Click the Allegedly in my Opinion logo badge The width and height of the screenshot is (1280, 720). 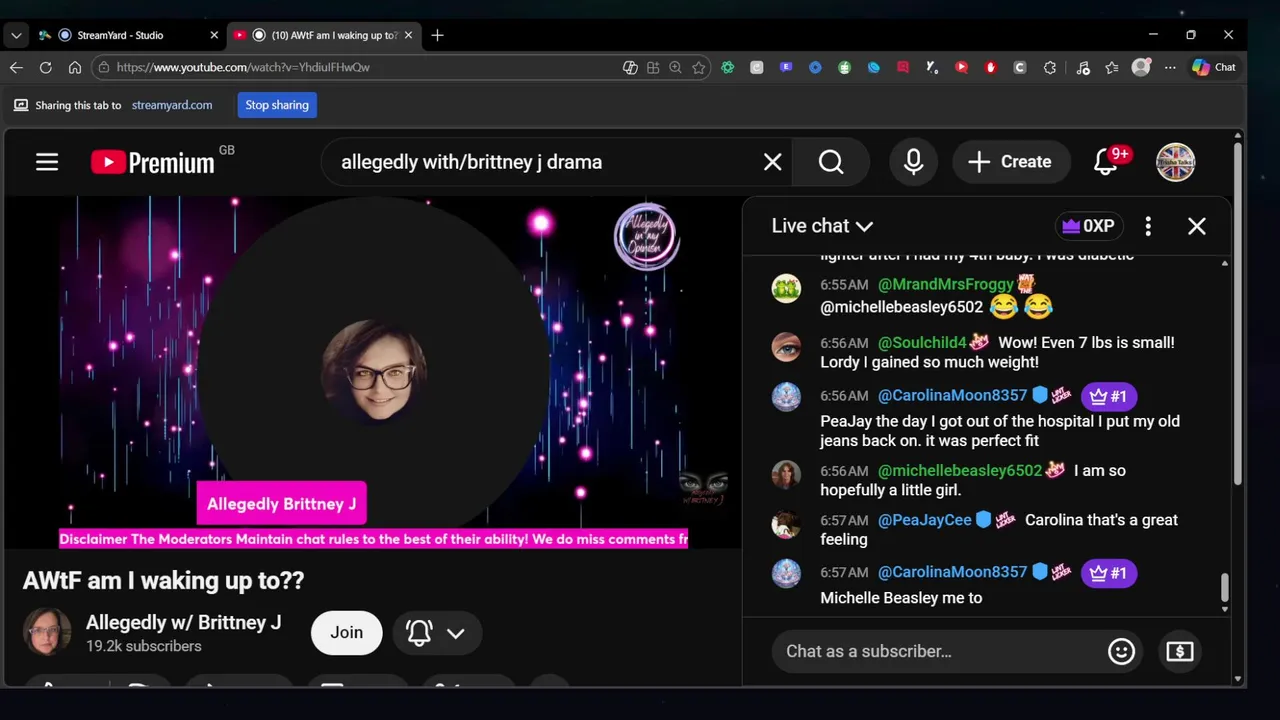[x=646, y=237]
